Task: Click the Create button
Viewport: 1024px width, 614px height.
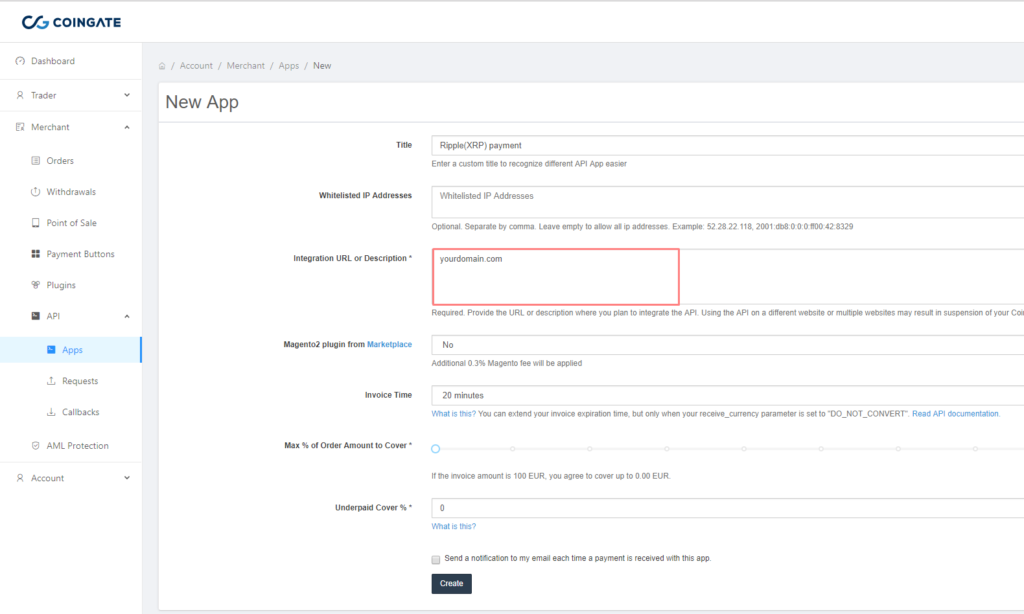Action: click(x=451, y=583)
